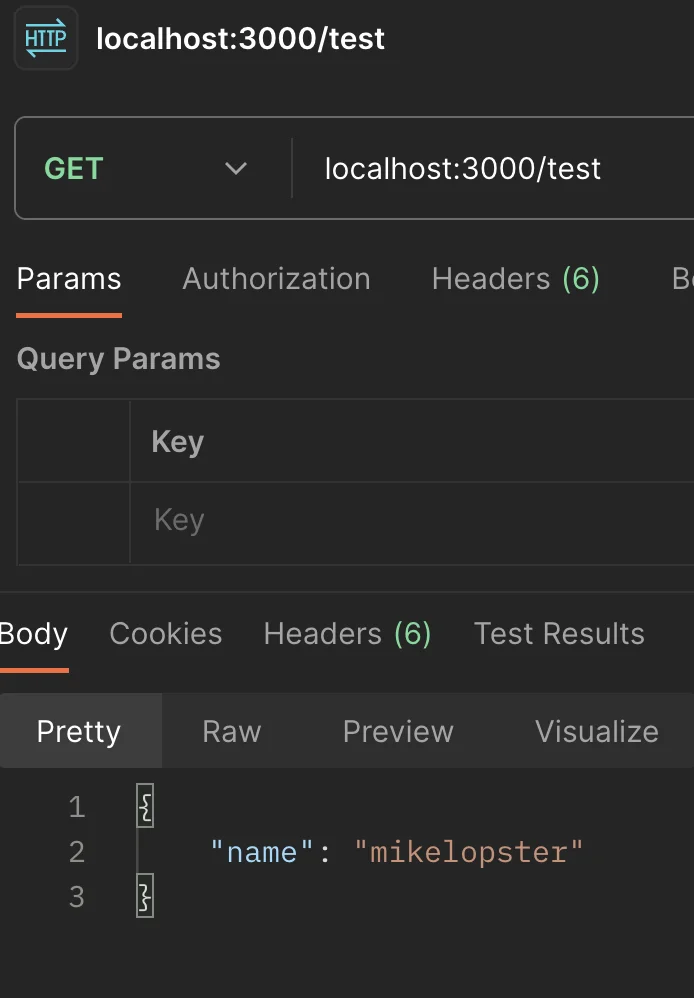694x998 pixels.
Task: Show the response Headers (6) tab
Action: (x=348, y=634)
